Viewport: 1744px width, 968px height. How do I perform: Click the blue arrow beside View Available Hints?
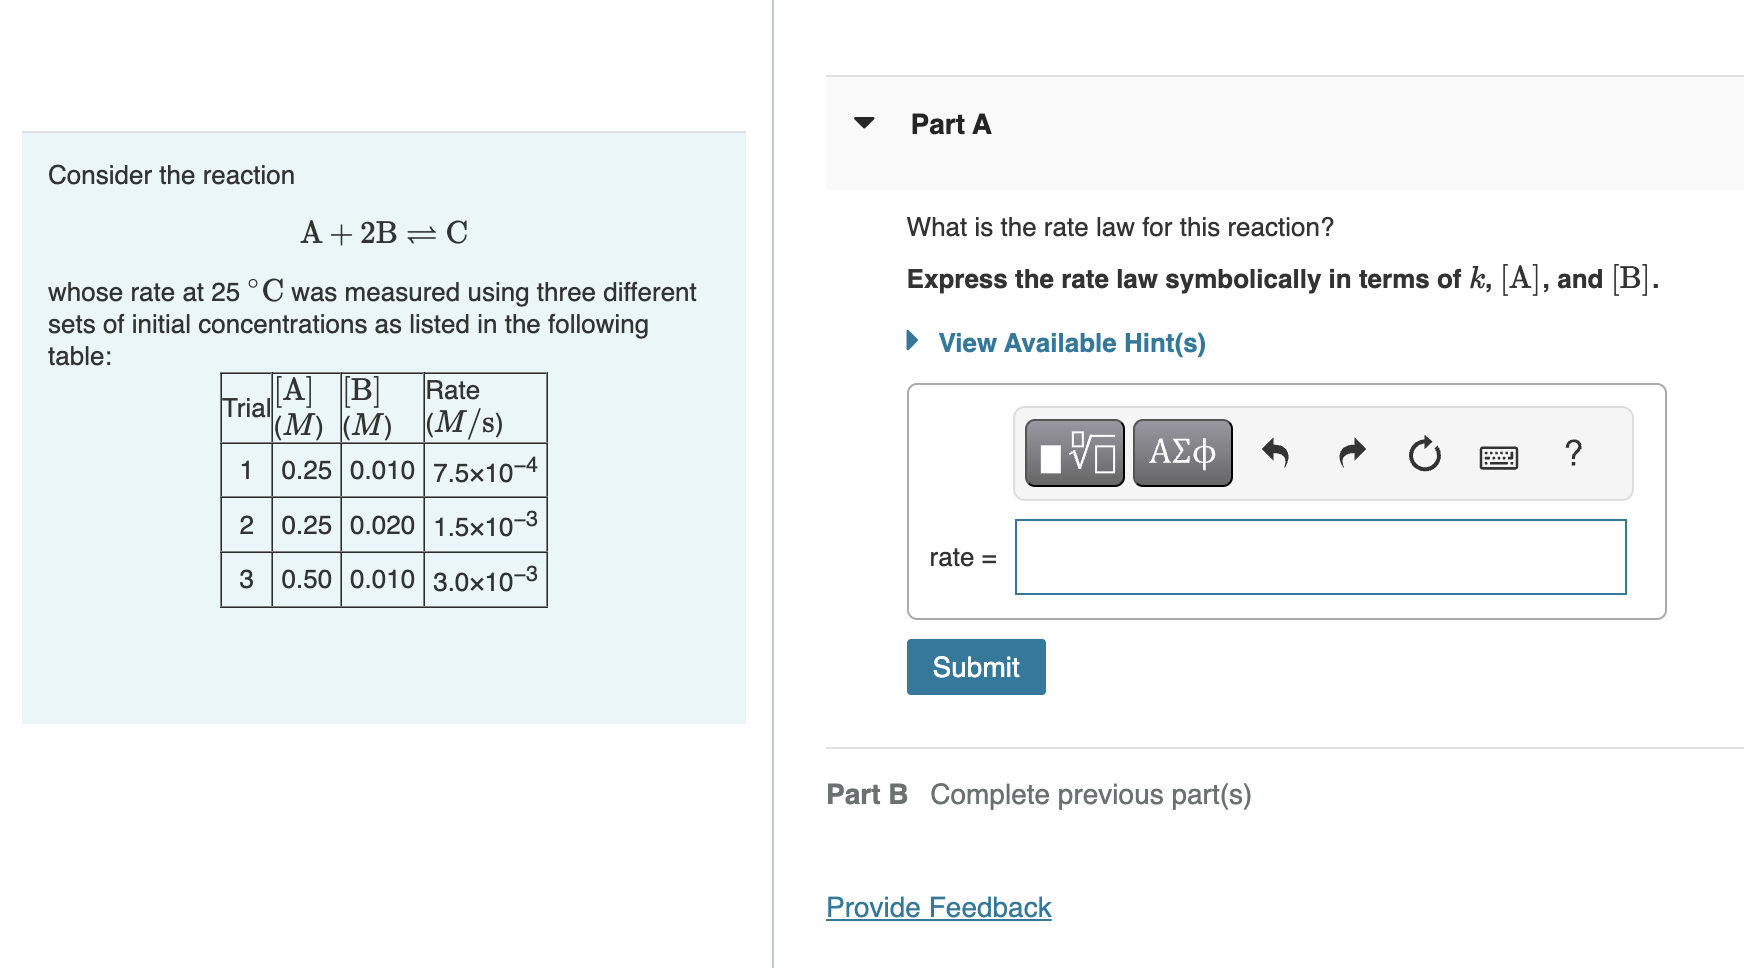911,341
